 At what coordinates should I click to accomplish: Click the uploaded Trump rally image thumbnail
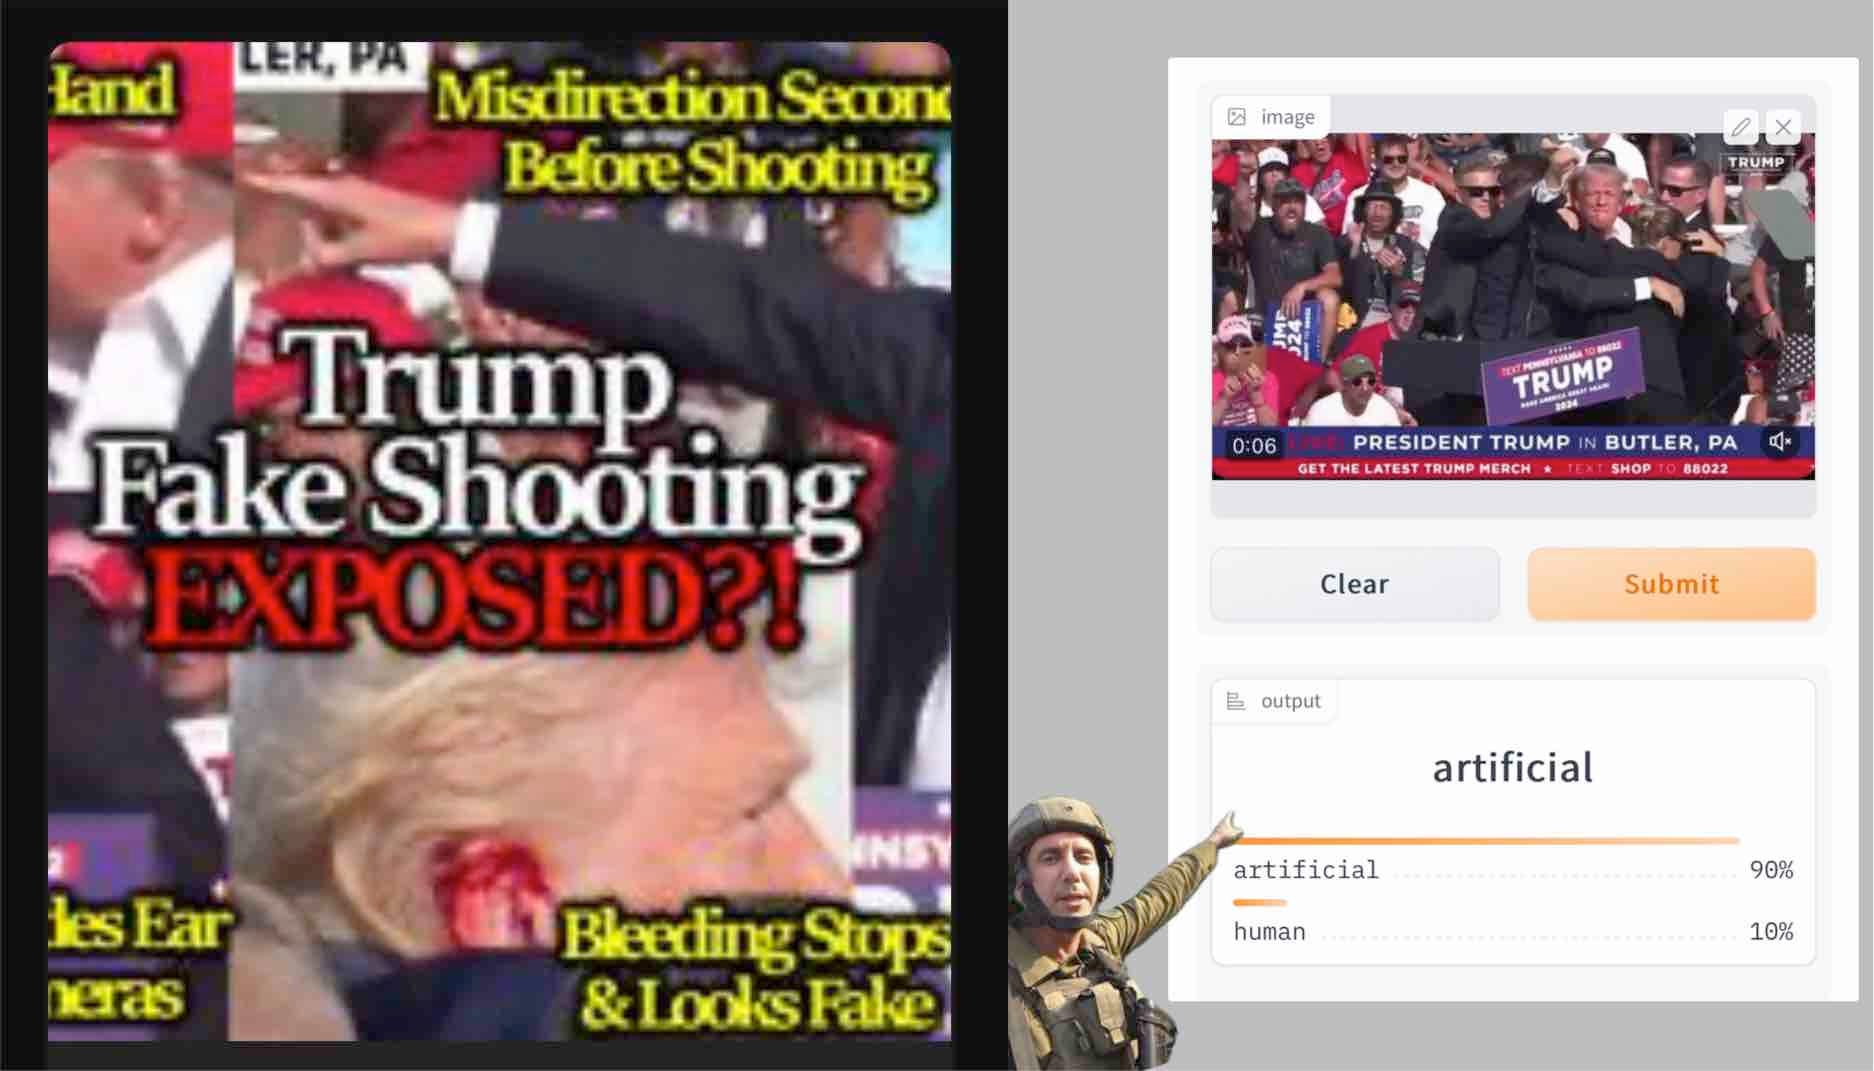click(1513, 306)
